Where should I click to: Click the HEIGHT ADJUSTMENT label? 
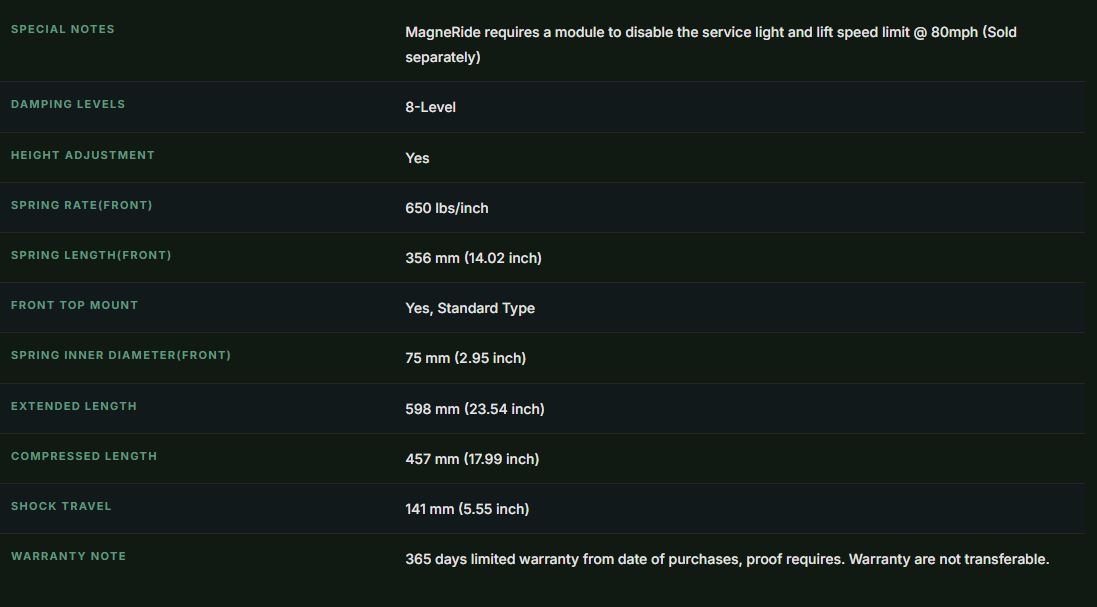pos(83,155)
